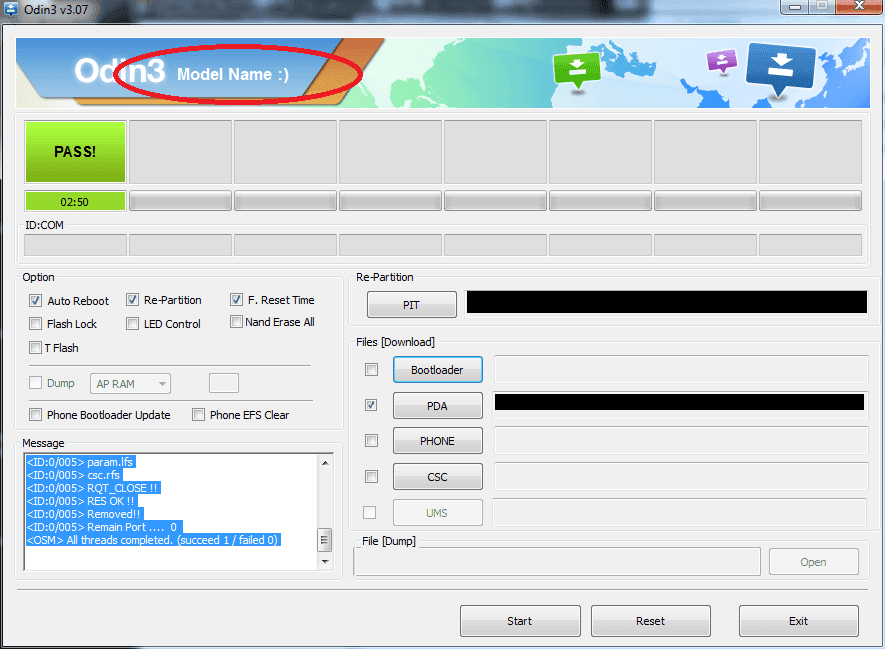Screen dimensions: 885x649
Task: Tick the CSC file checkbox
Action: pos(371,477)
